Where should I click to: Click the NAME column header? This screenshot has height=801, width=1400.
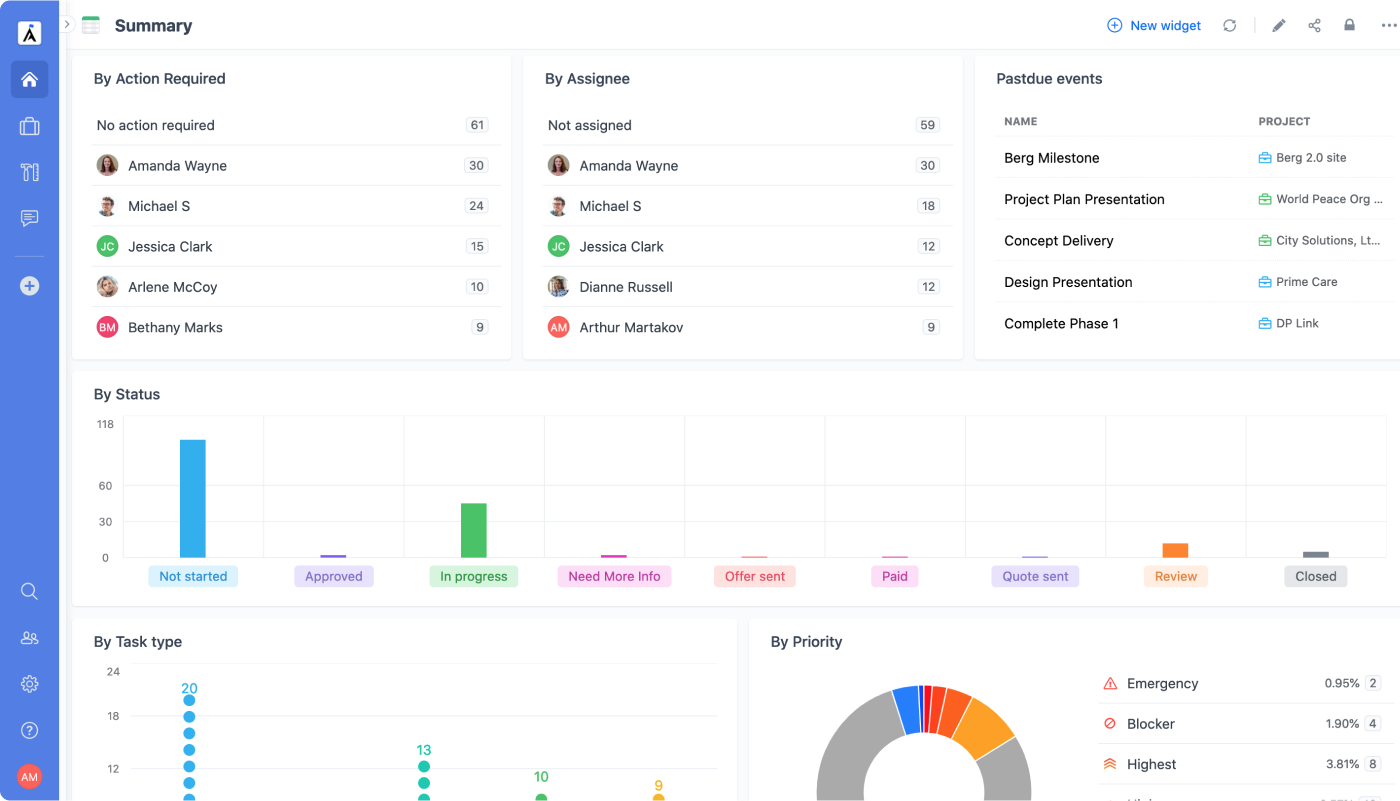1020,121
